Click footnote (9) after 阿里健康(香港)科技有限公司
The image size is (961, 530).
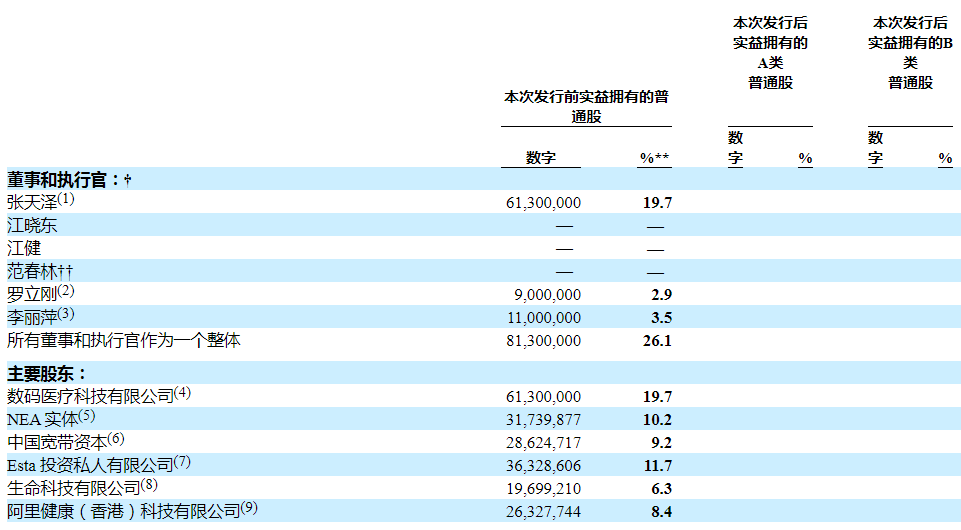tap(249, 508)
